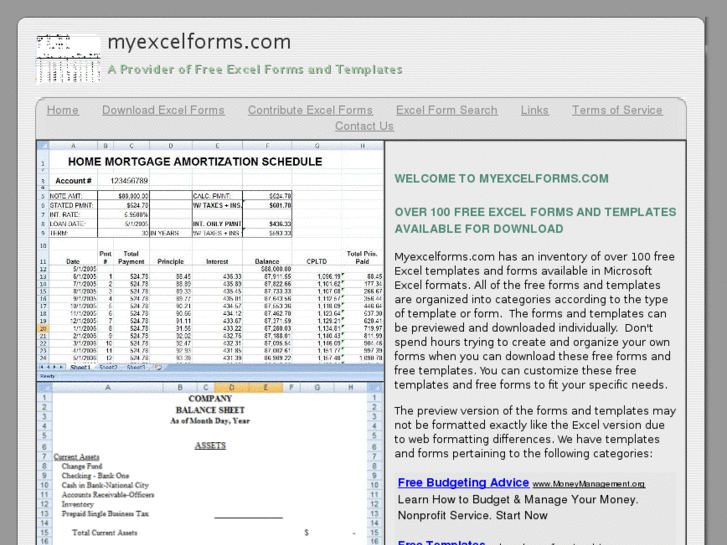Viewport: 727px width, 545px height.
Task: Click the Free Budgeting Advice ad link
Action: pyautogui.click(x=463, y=482)
